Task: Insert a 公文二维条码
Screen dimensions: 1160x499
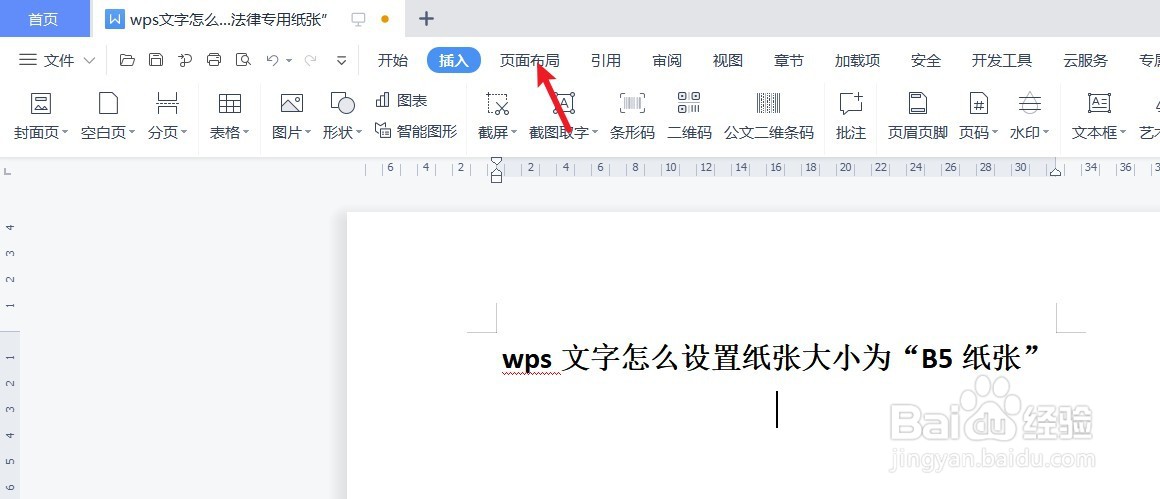Action: tap(769, 103)
